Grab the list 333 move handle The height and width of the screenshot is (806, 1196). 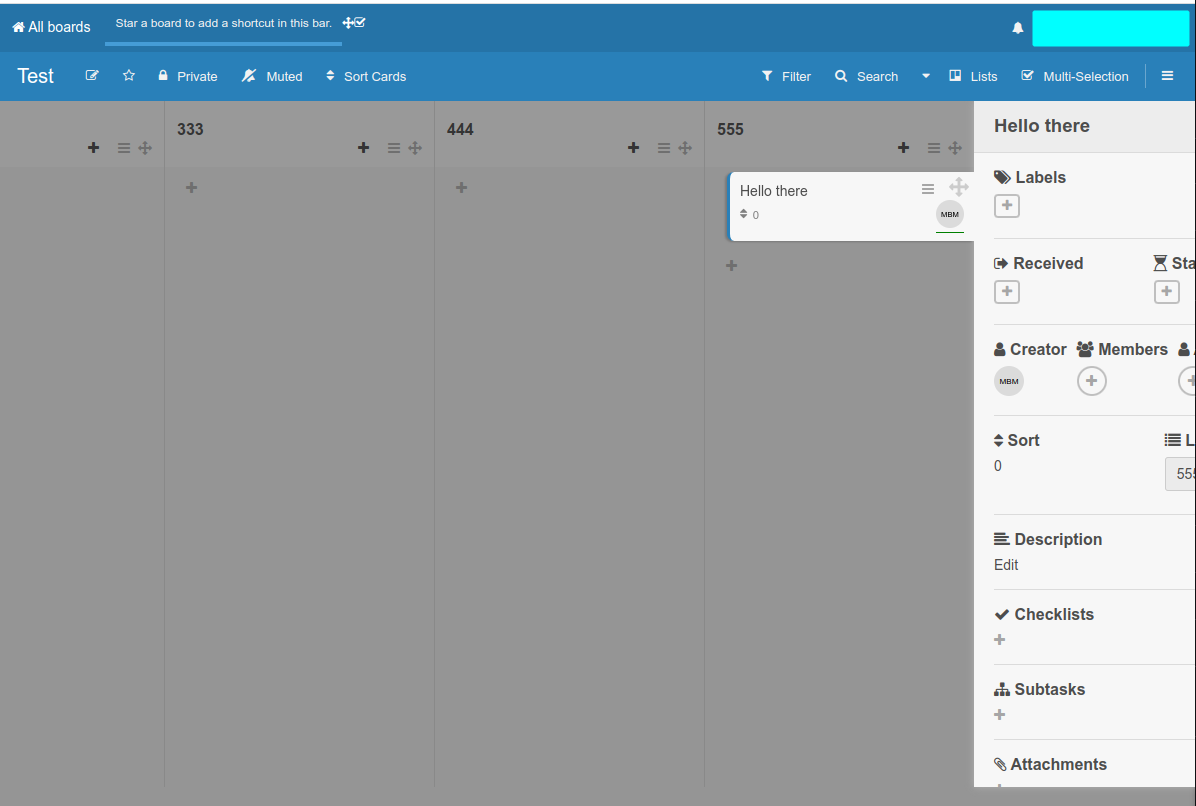coord(415,148)
